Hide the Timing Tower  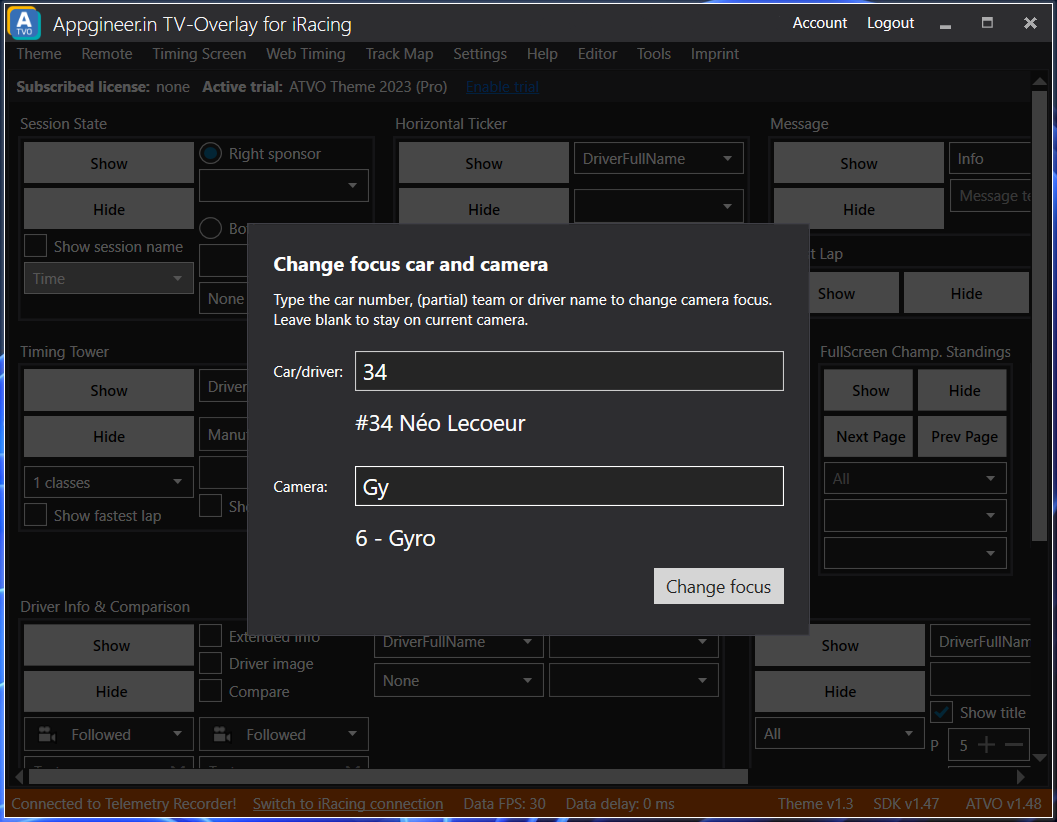[109, 436]
